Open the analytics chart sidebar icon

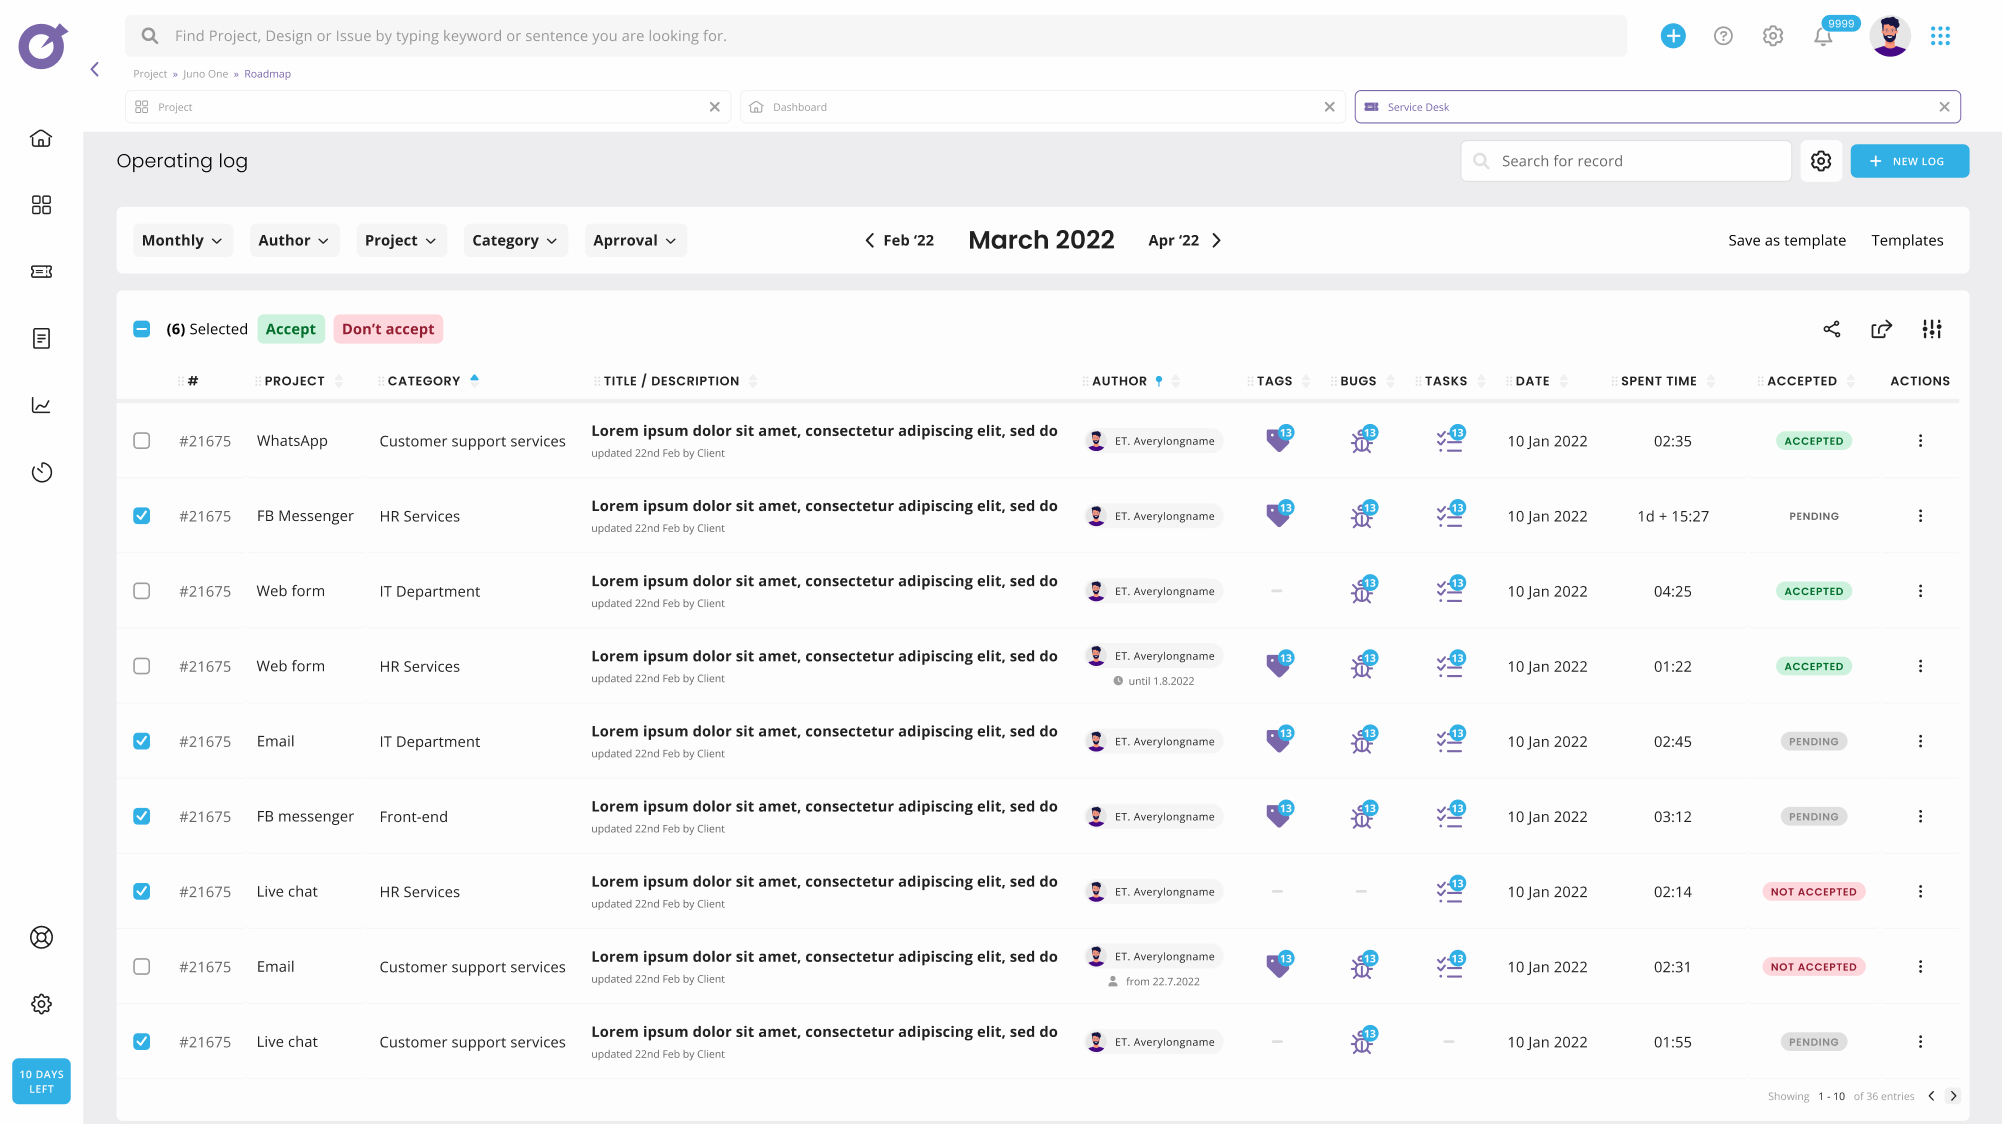tap(41, 405)
